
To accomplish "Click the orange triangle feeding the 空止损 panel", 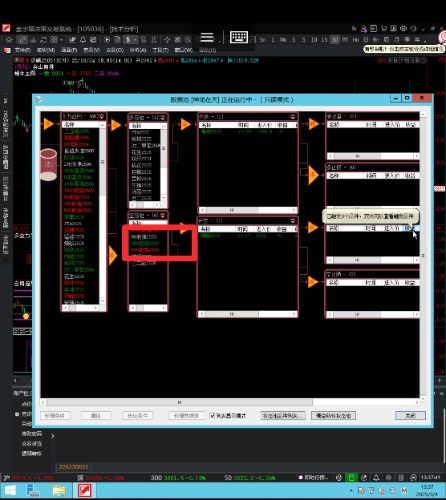I will [312, 282].
